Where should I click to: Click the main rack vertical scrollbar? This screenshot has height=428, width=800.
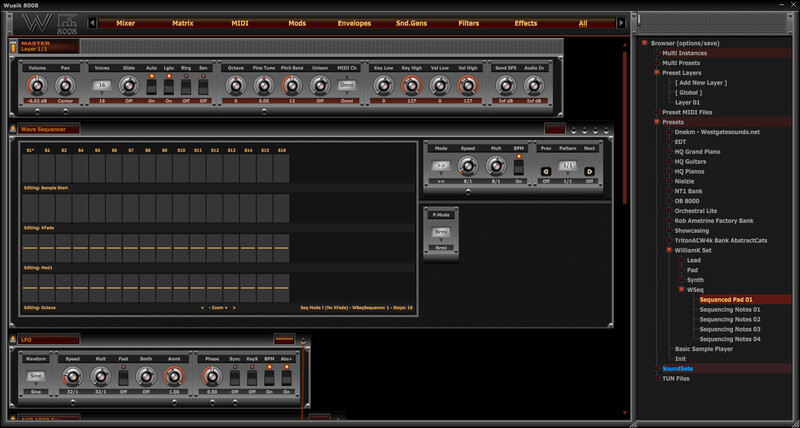click(x=623, y=128)
